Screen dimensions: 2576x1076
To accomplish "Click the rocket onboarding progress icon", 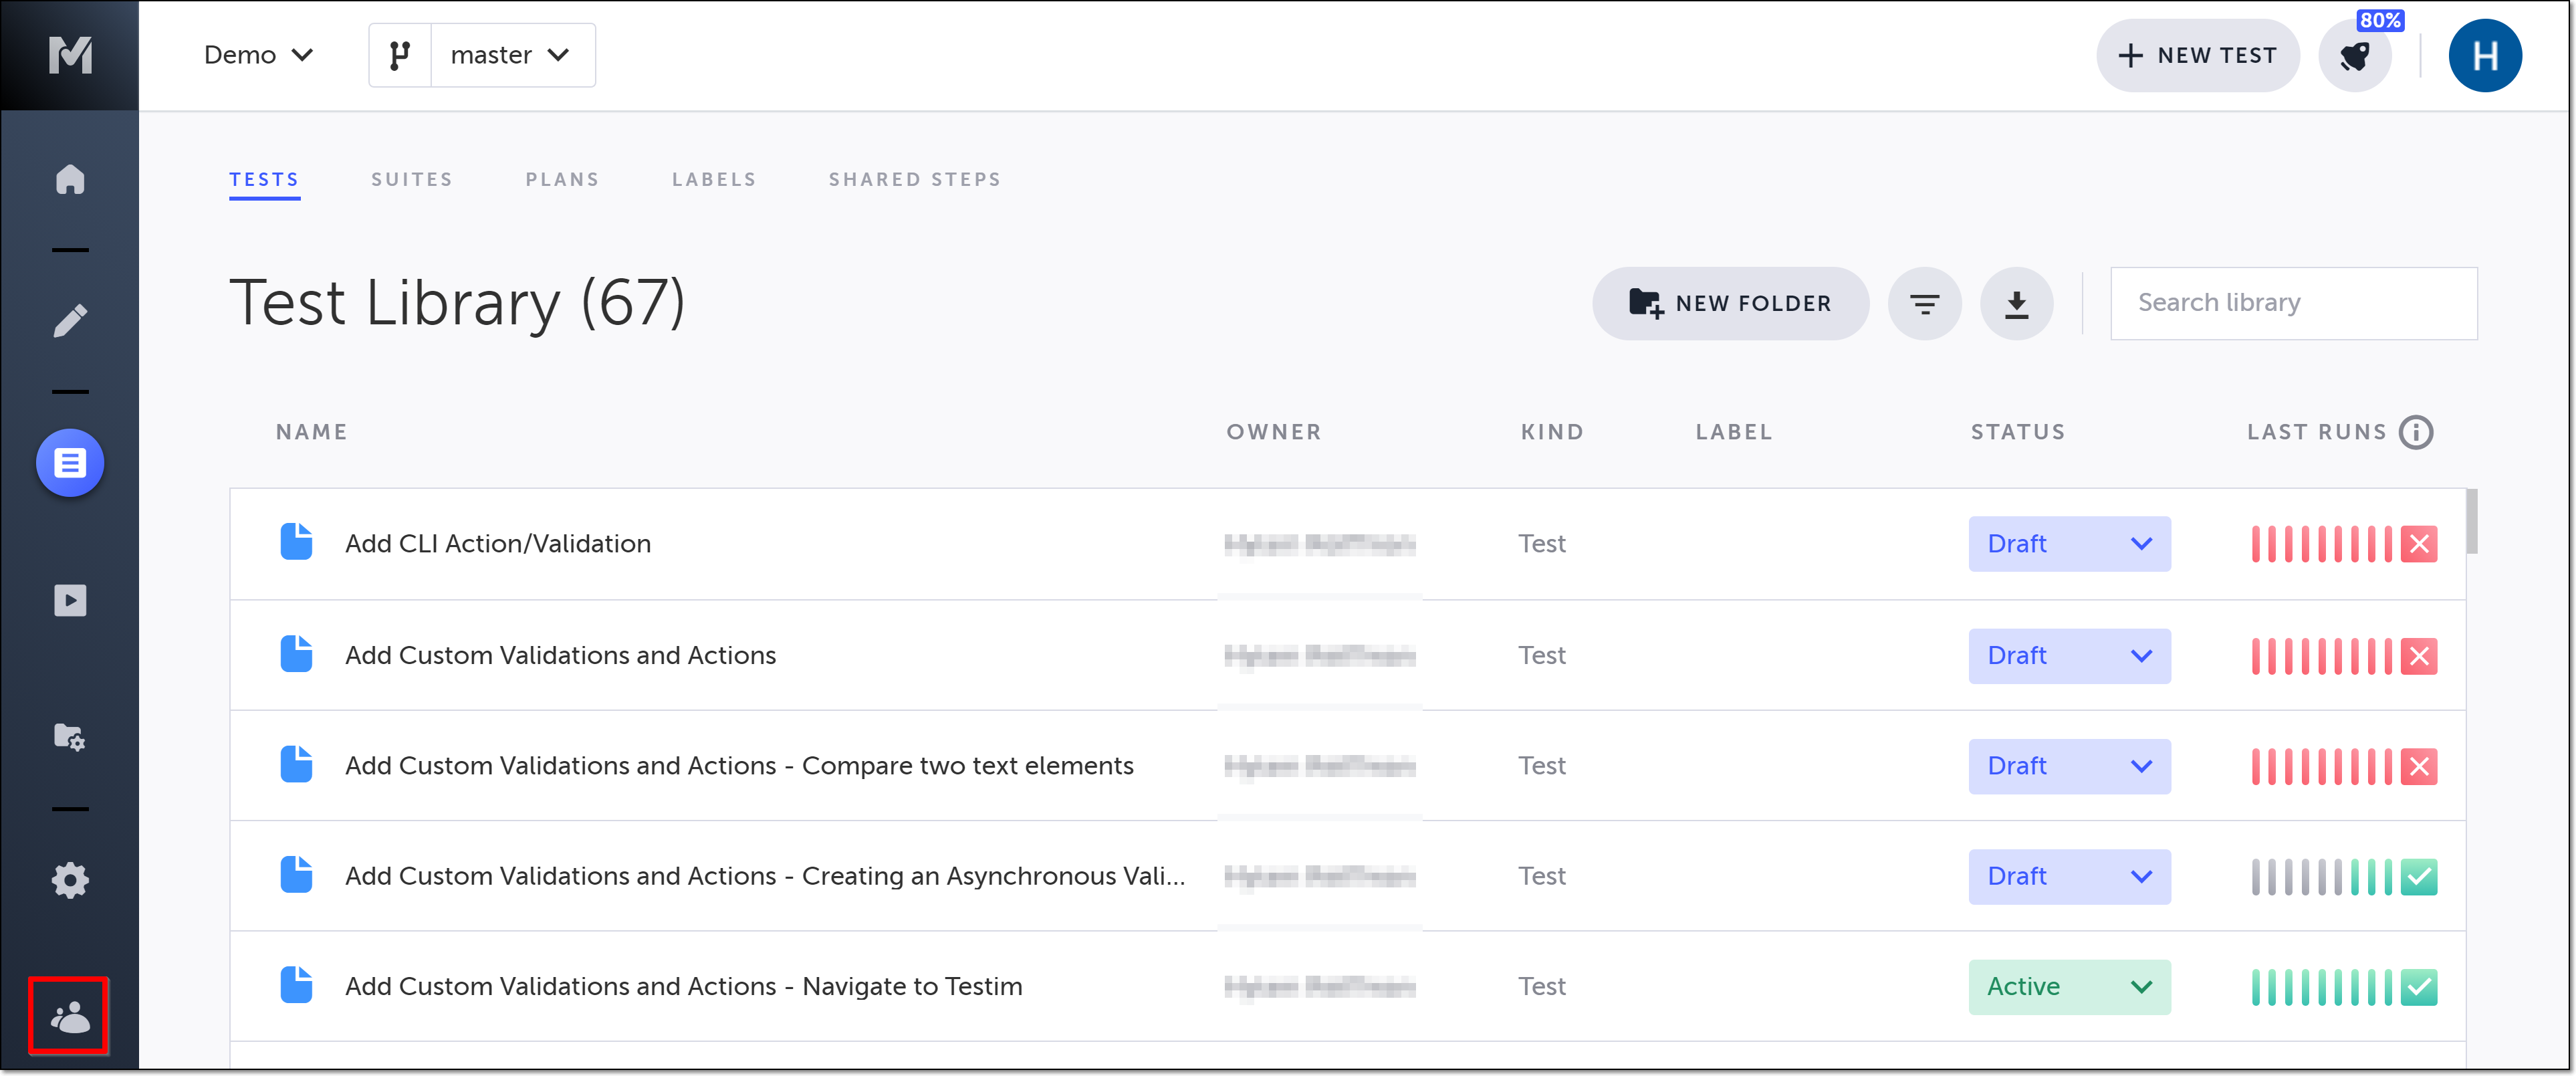I will pos(2354,56).
